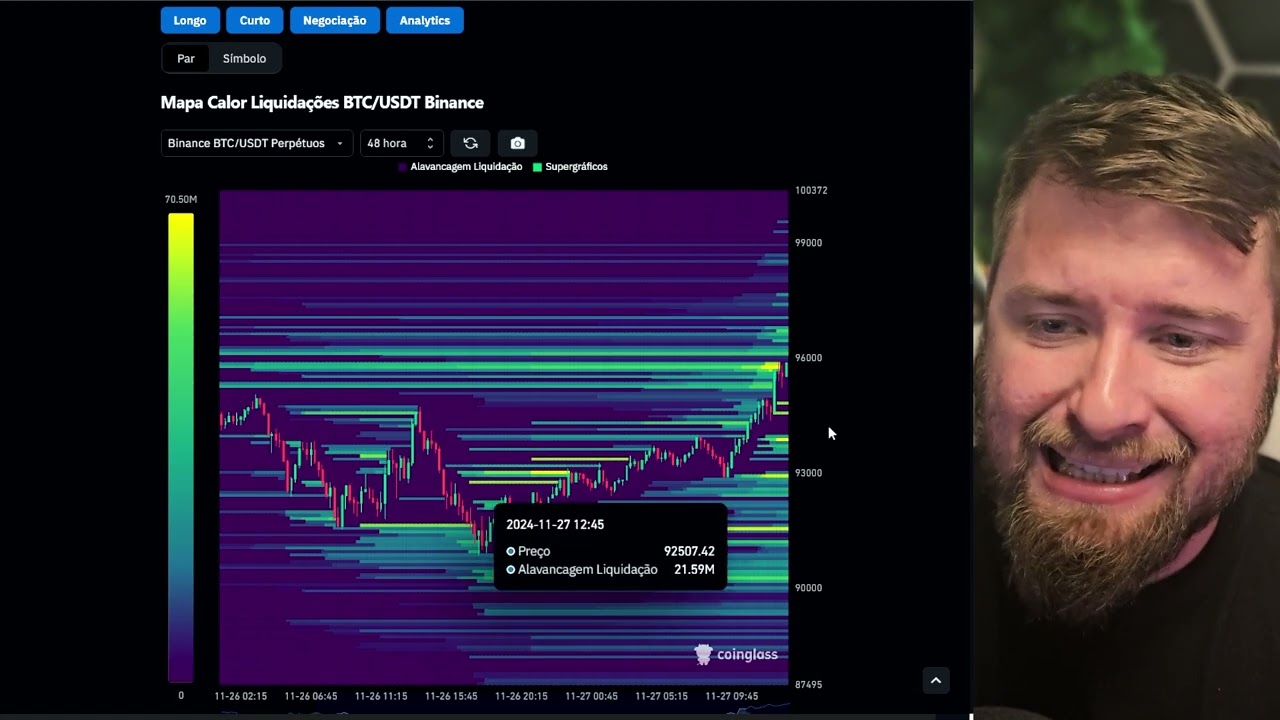Click the 11-26 06:45 time axis label
The height and width of the screenshot is (720, 1280).
[x=311, y=696]
